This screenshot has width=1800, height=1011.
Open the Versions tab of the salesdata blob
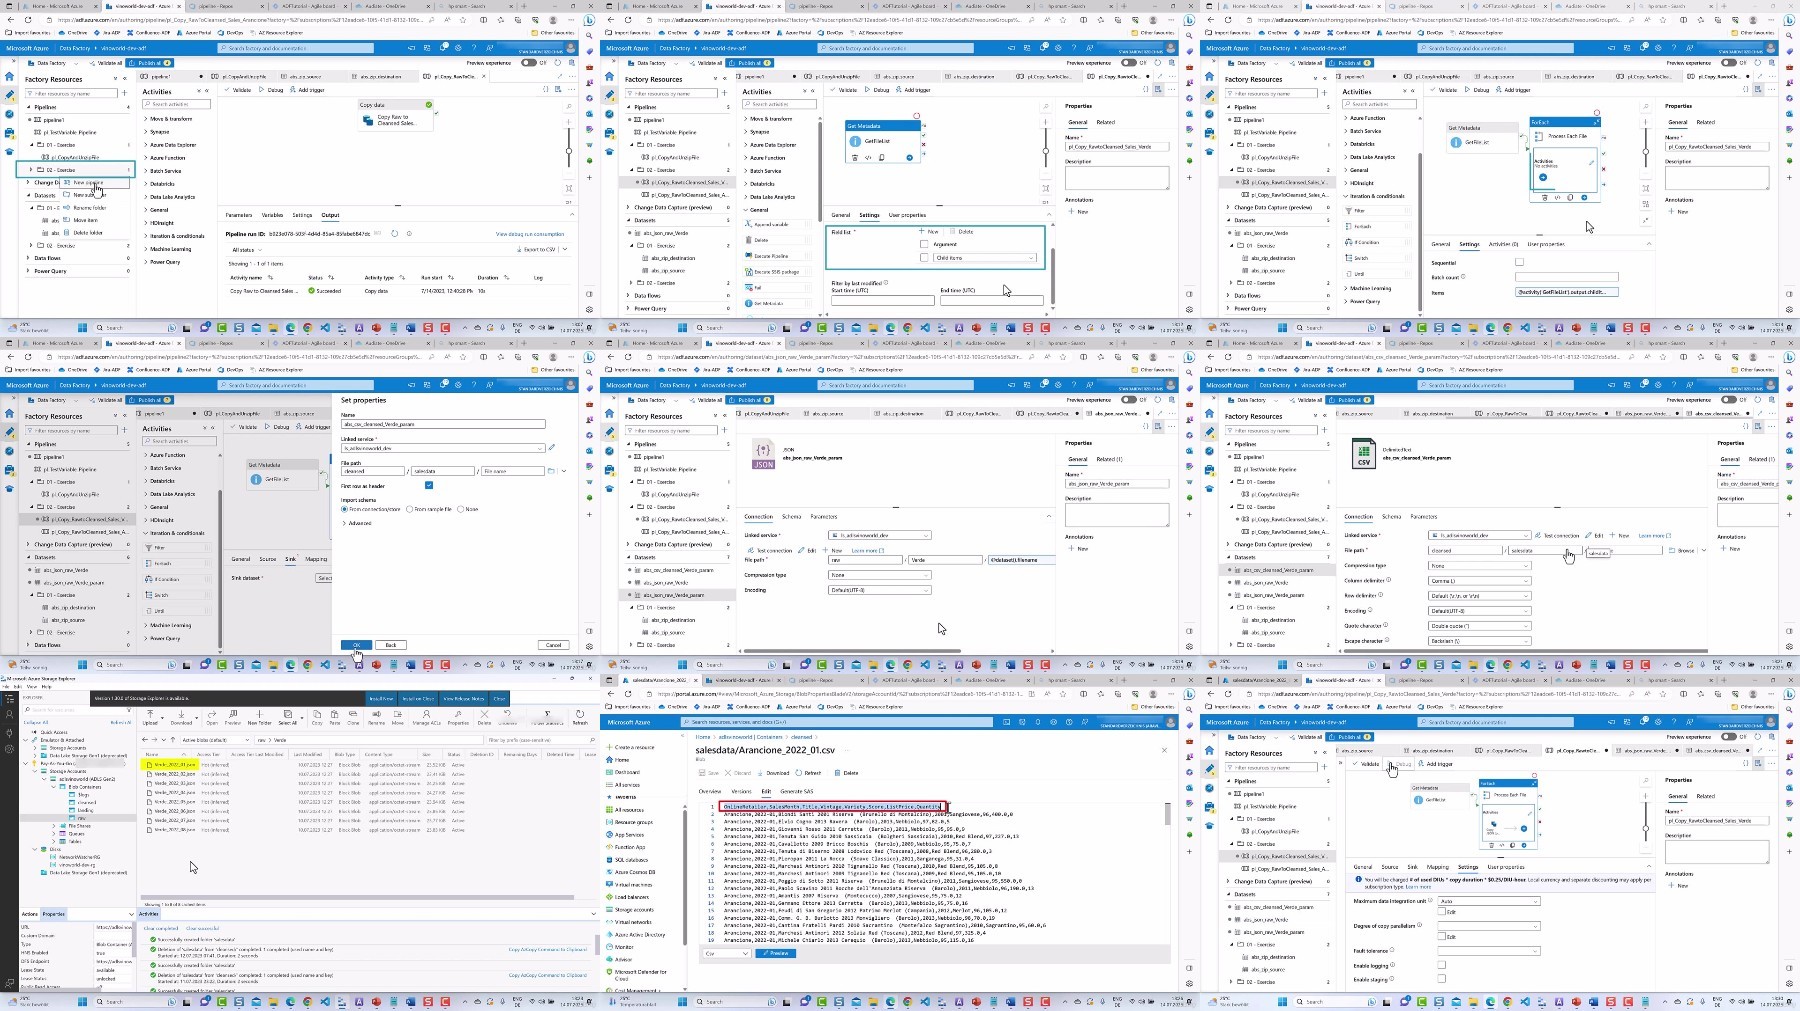point(741,791)
